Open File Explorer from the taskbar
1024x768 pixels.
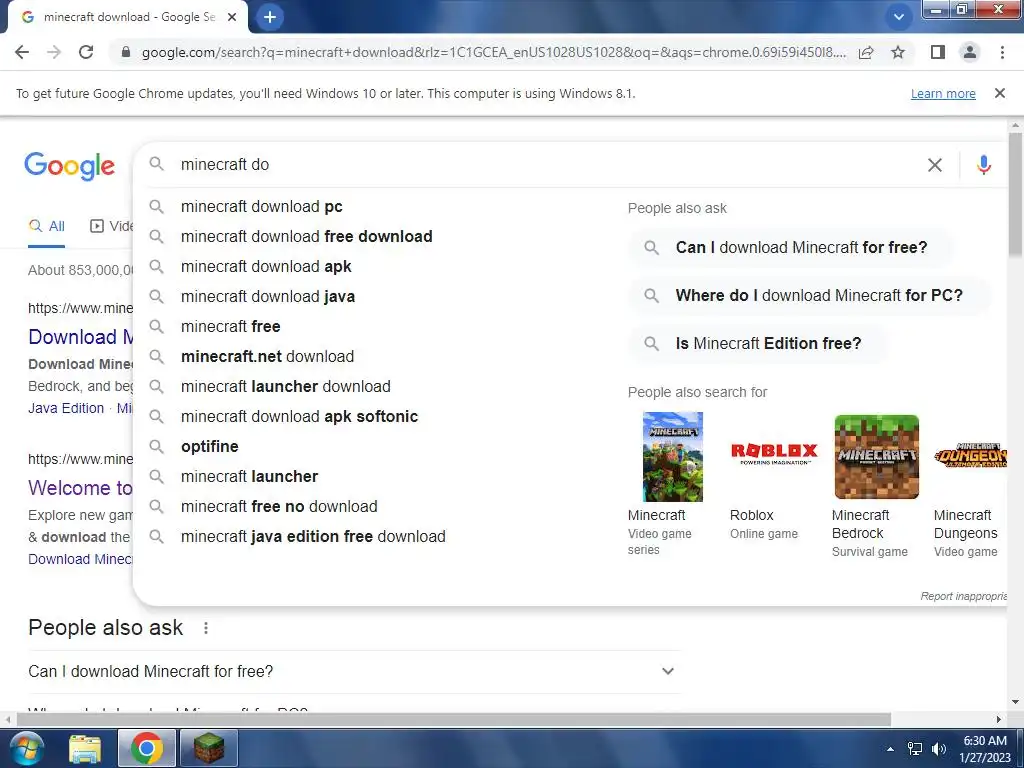tap(86, 748)
